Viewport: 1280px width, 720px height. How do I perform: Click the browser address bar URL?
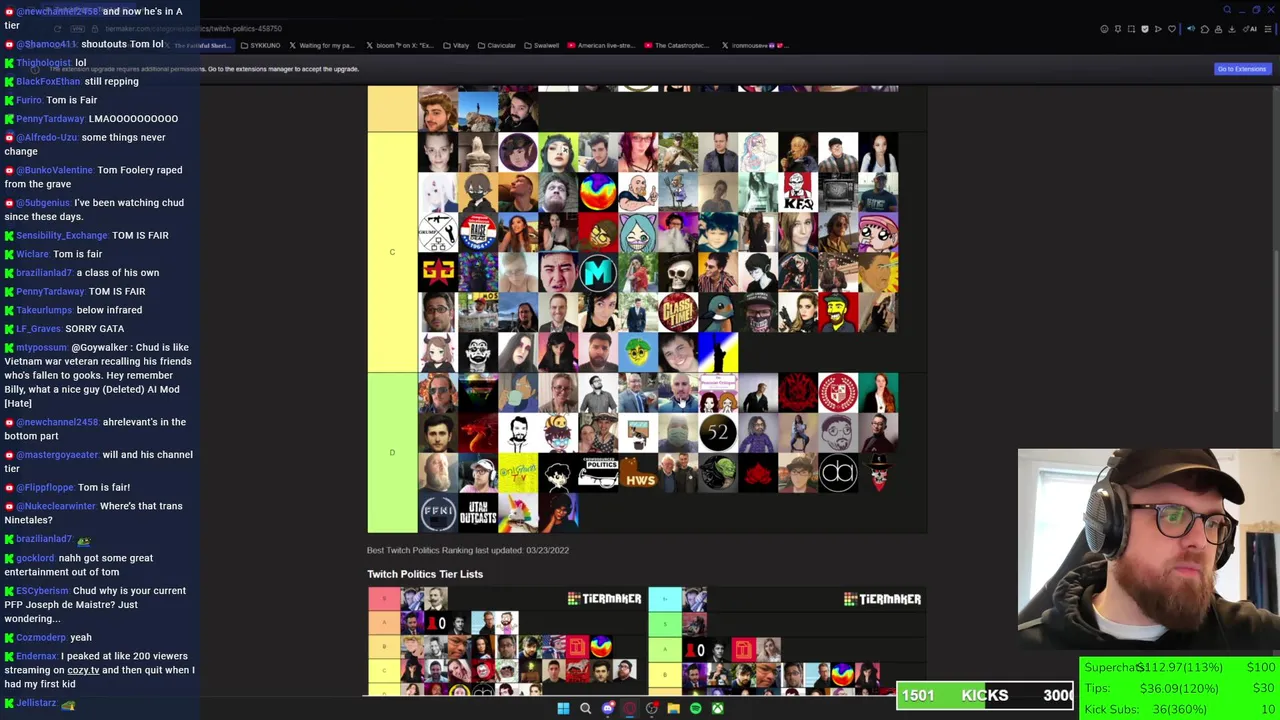[x=193, y=29]
